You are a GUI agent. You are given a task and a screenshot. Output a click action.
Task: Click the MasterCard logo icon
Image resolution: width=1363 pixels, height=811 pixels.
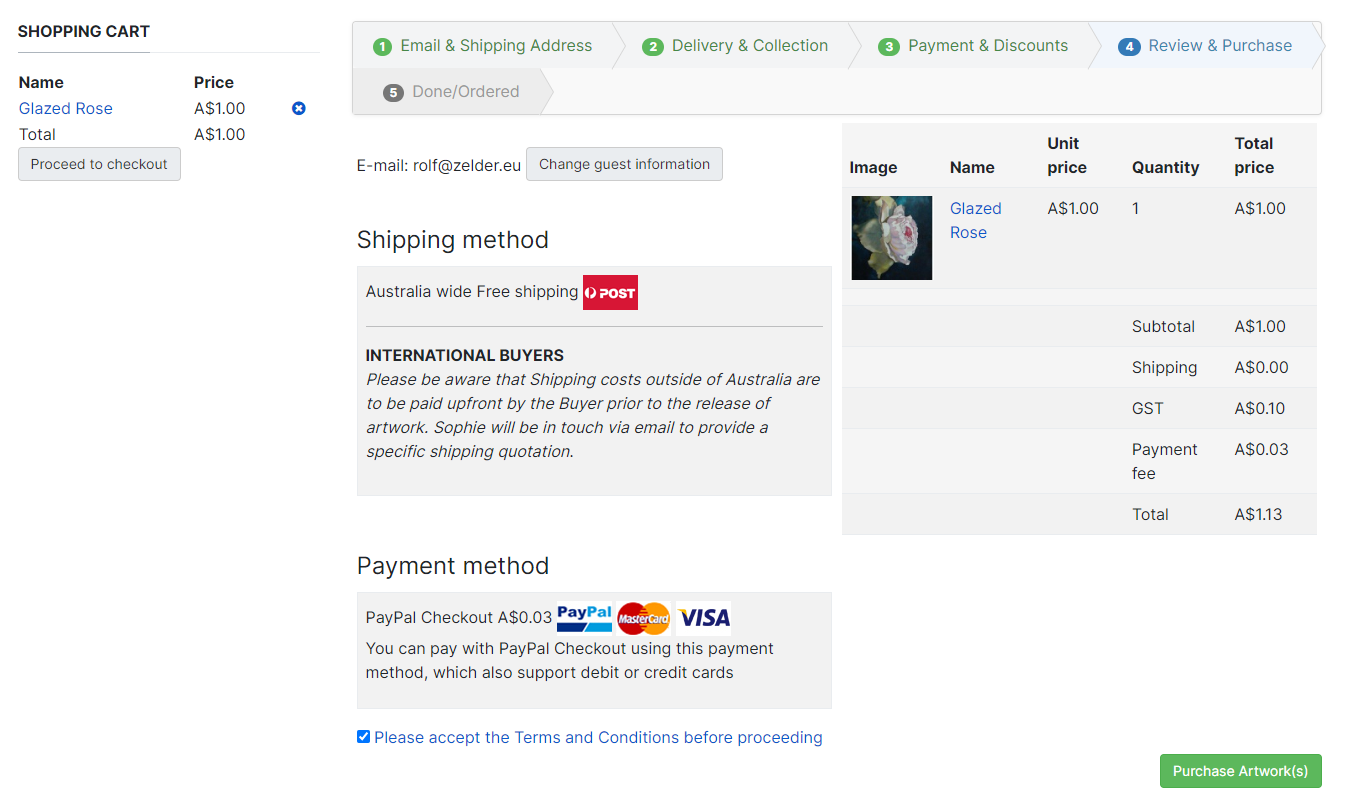[x=643, y=618]
